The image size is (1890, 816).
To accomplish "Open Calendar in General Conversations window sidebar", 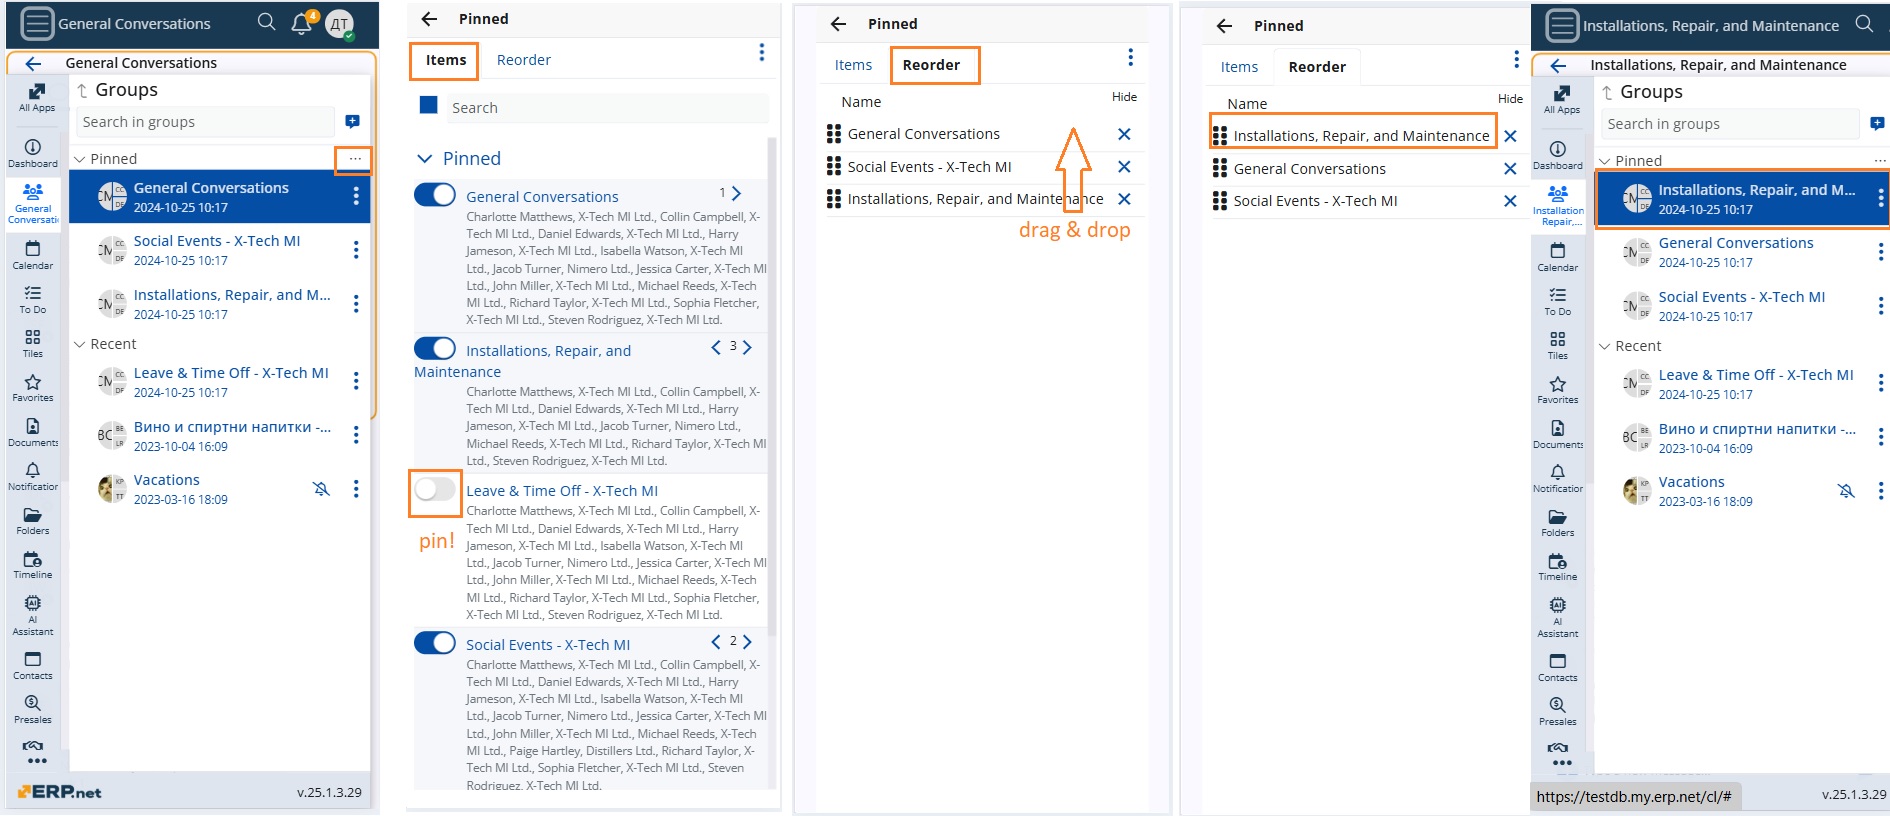I will (x=33, y=255).
